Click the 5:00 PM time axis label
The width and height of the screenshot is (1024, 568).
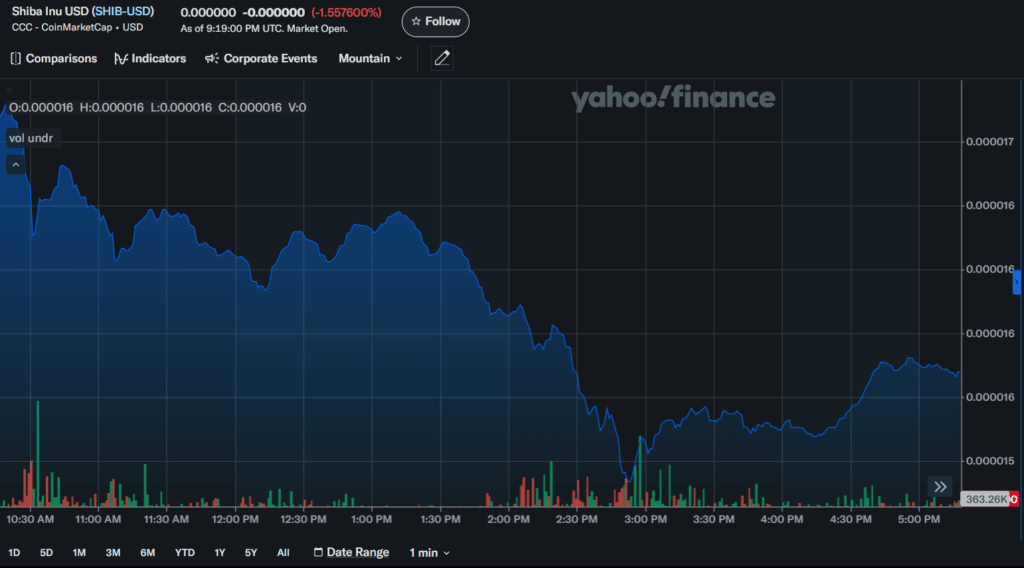point(919,519)
